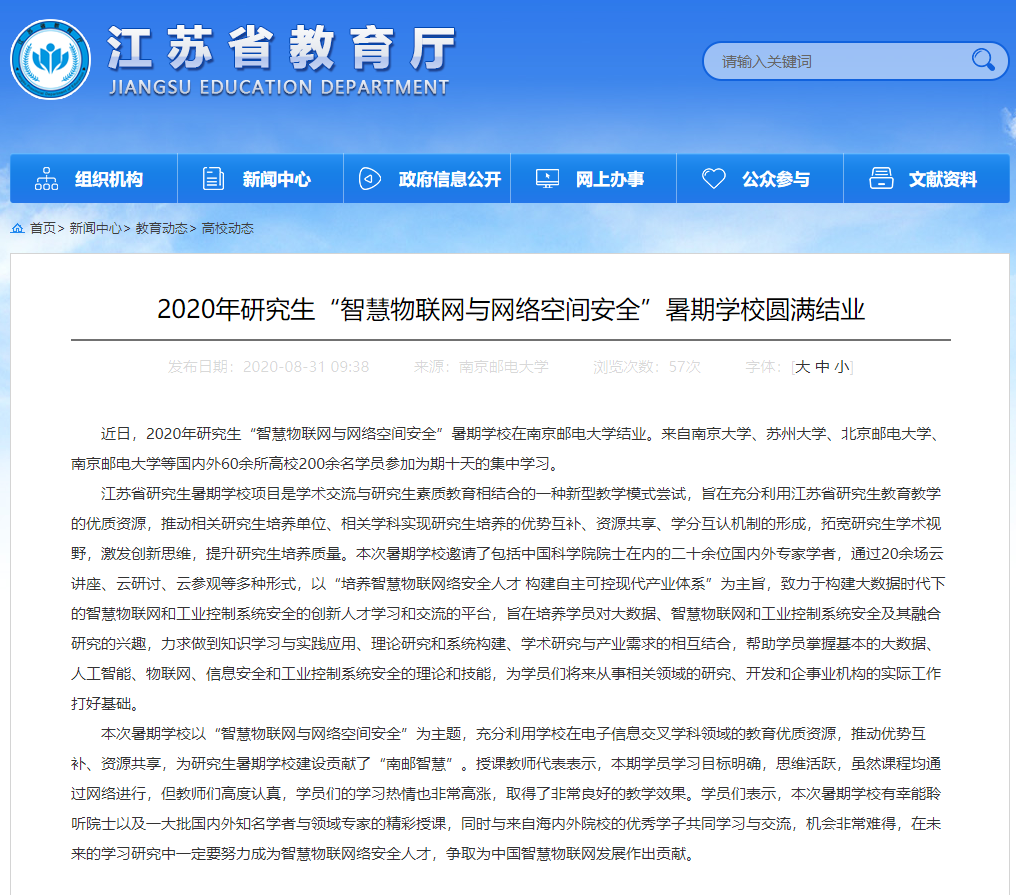Click the 文献资料 printer icon
This screenshot has width=1016, height=895.
click(x=881, y=179)
